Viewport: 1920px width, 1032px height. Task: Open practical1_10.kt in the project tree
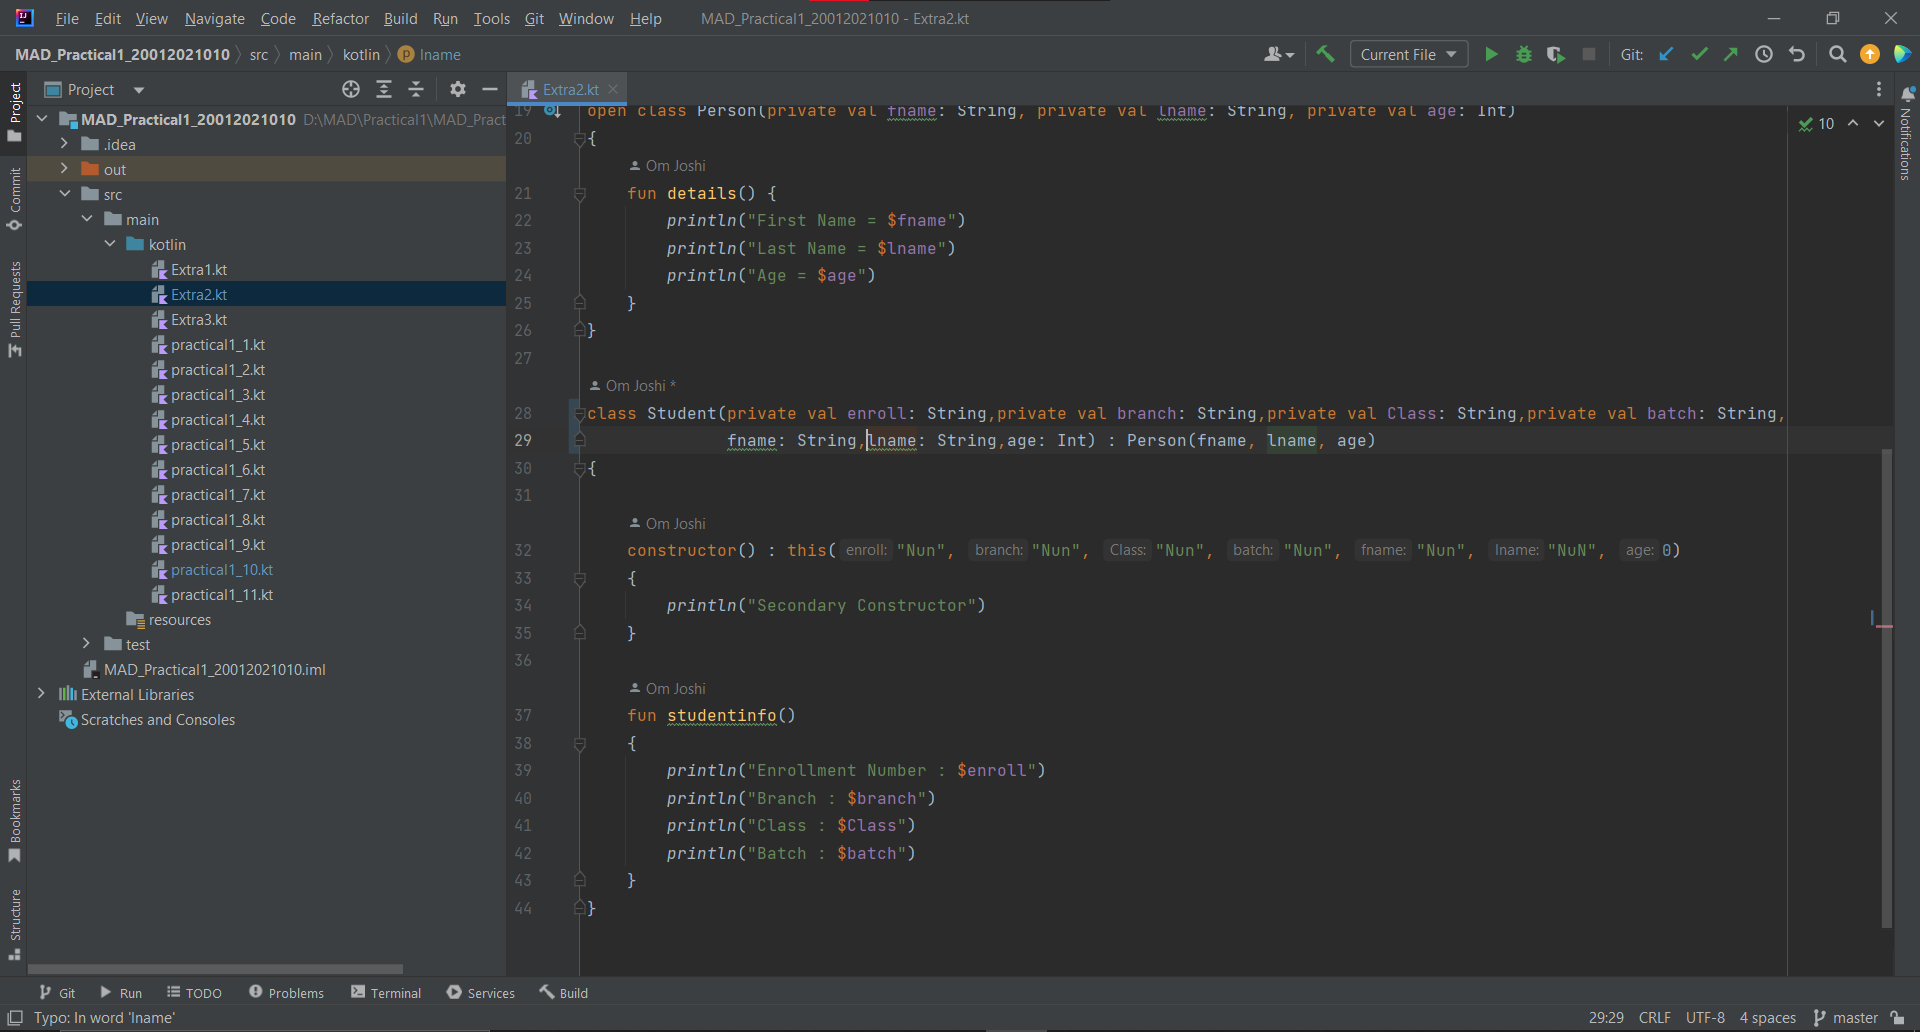221,570
